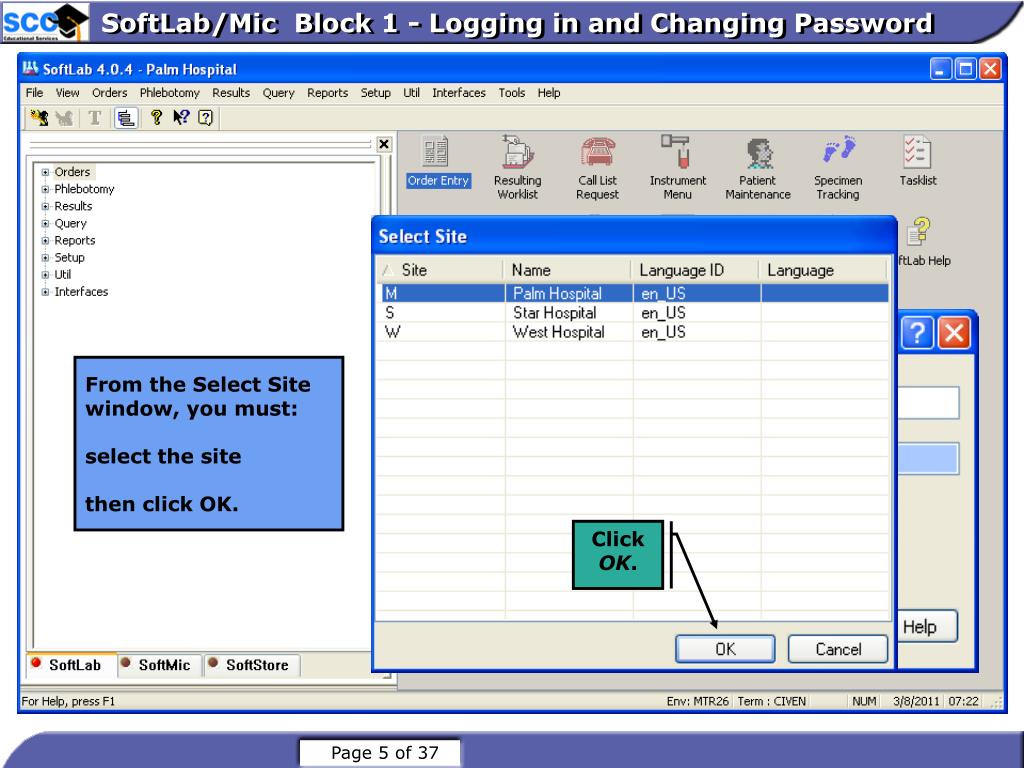Select the West Hospital row
This screenshot has width=1024, height=768.
coord(634,332)
